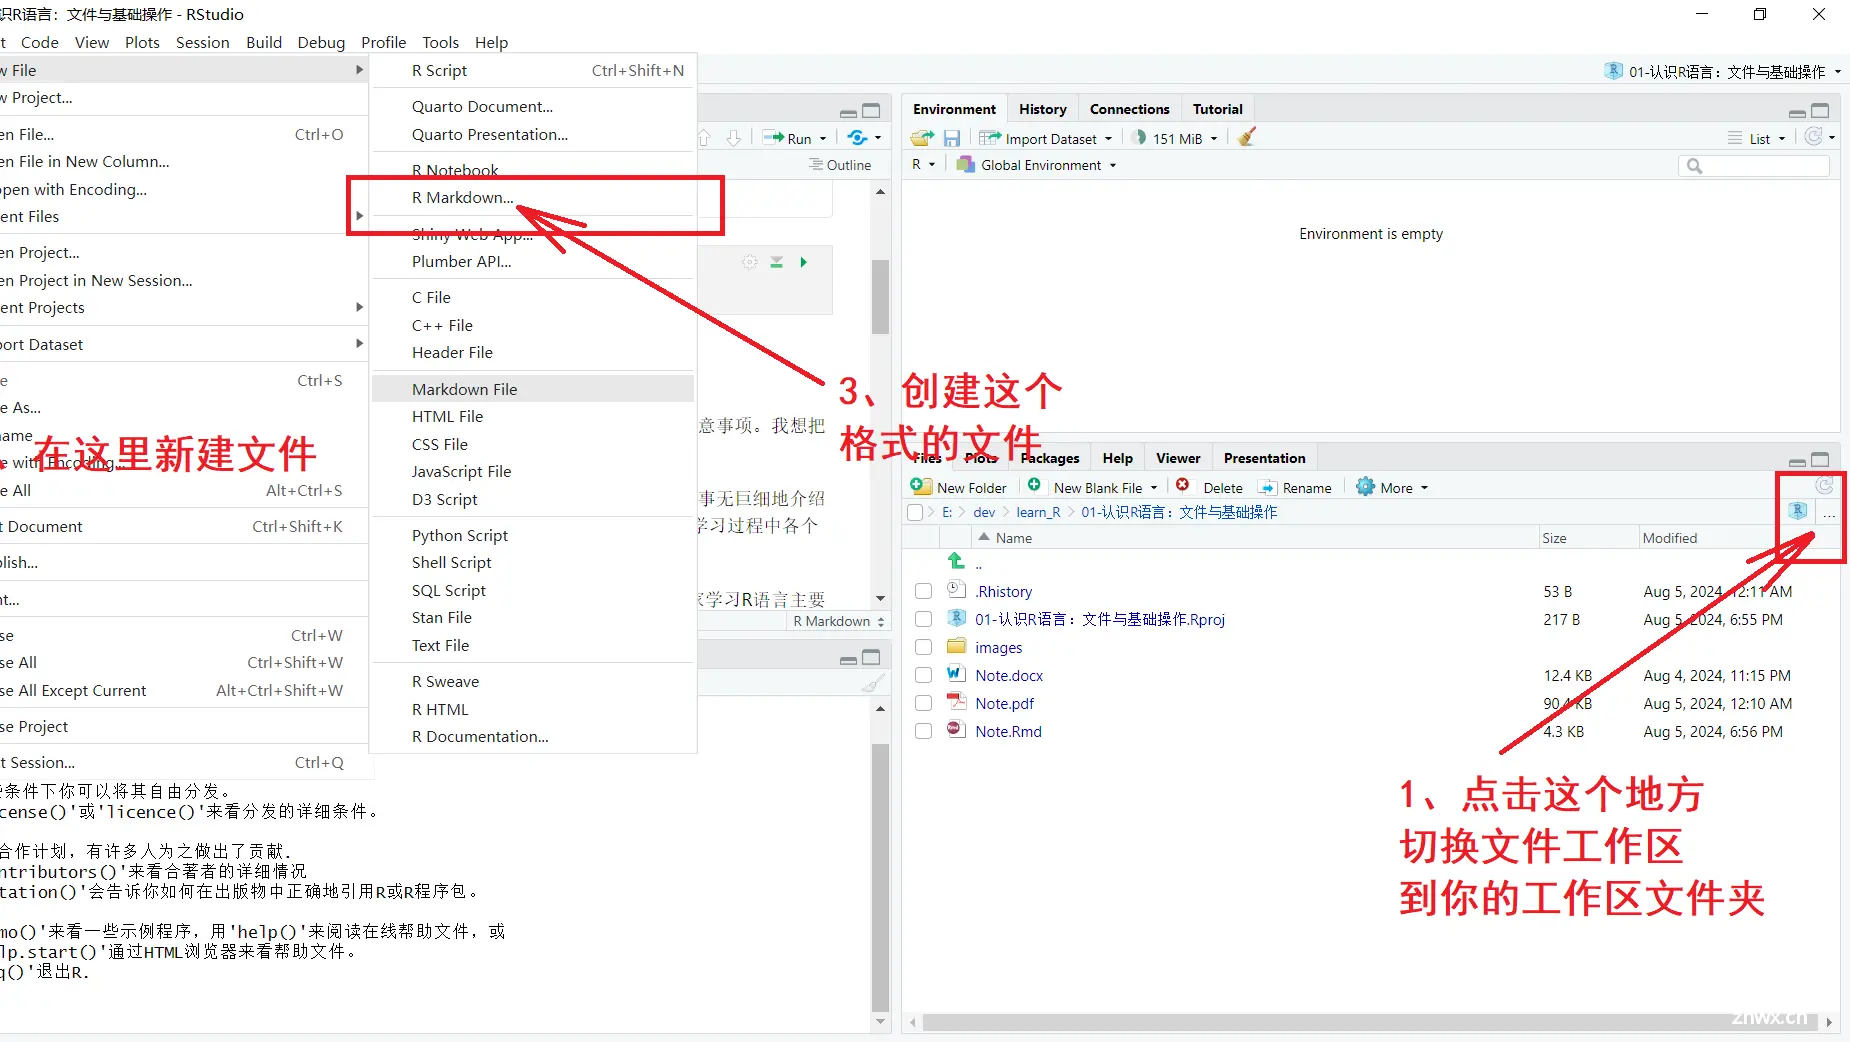Click the Files pane horizontal scrollbar
This screenshot has width=1850, height=1042.
click(1370, 1022)
